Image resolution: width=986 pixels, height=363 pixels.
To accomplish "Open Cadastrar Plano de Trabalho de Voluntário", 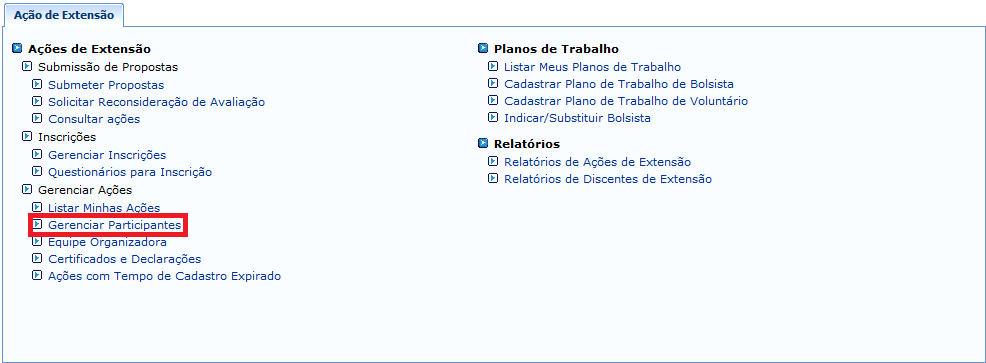I will (626, 101).
